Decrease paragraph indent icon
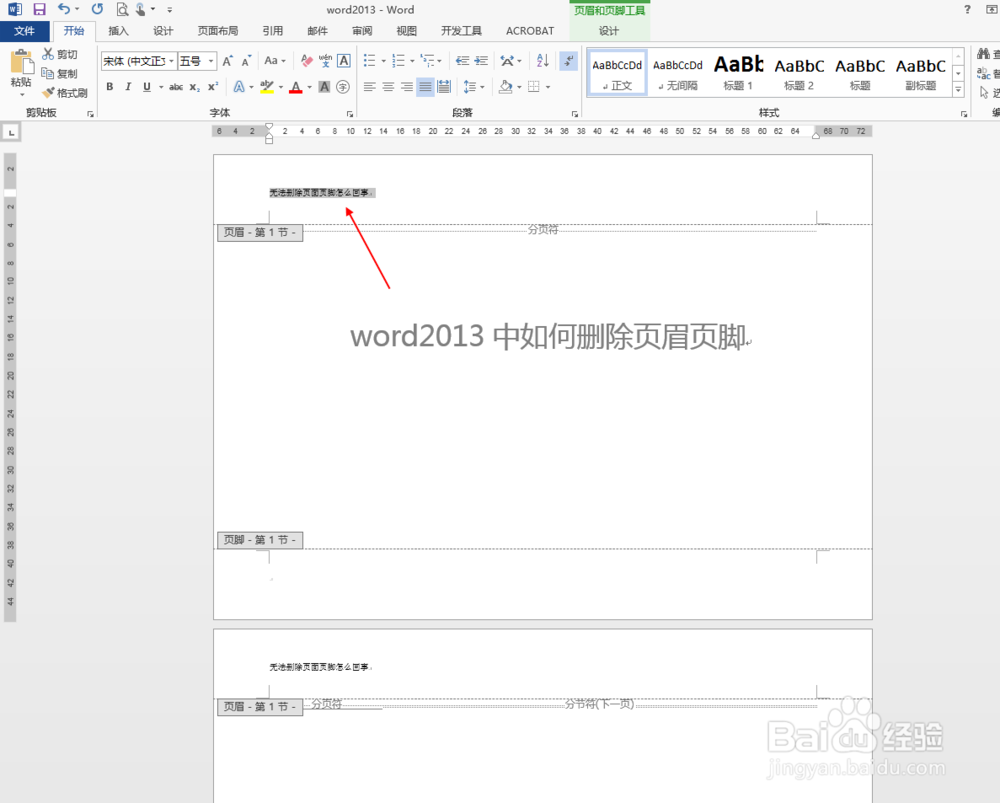Viewport: 1000px width, 803px height. [x=463, y=61]
